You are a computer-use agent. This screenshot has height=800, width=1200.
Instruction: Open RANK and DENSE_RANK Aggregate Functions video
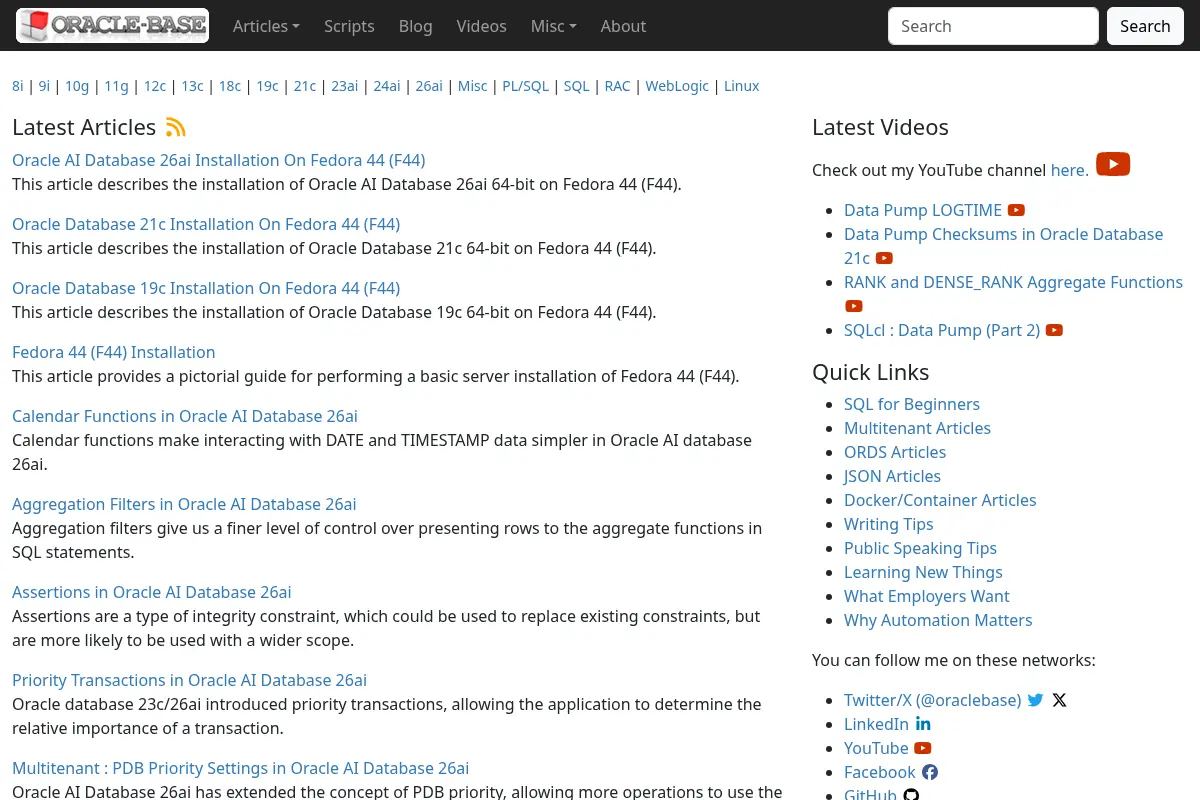1013,282
